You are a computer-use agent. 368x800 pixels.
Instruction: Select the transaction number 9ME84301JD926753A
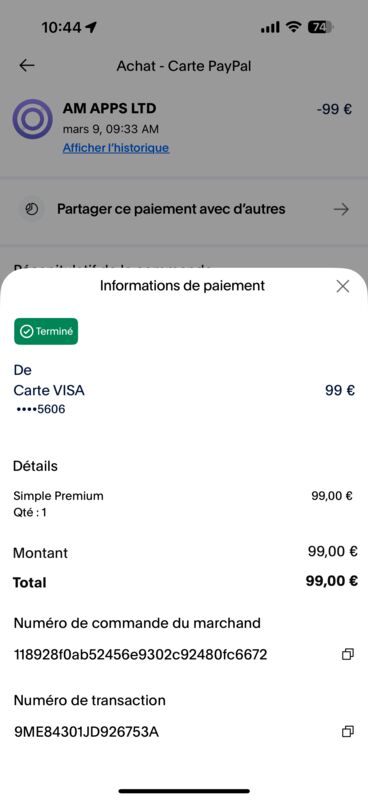86,732
